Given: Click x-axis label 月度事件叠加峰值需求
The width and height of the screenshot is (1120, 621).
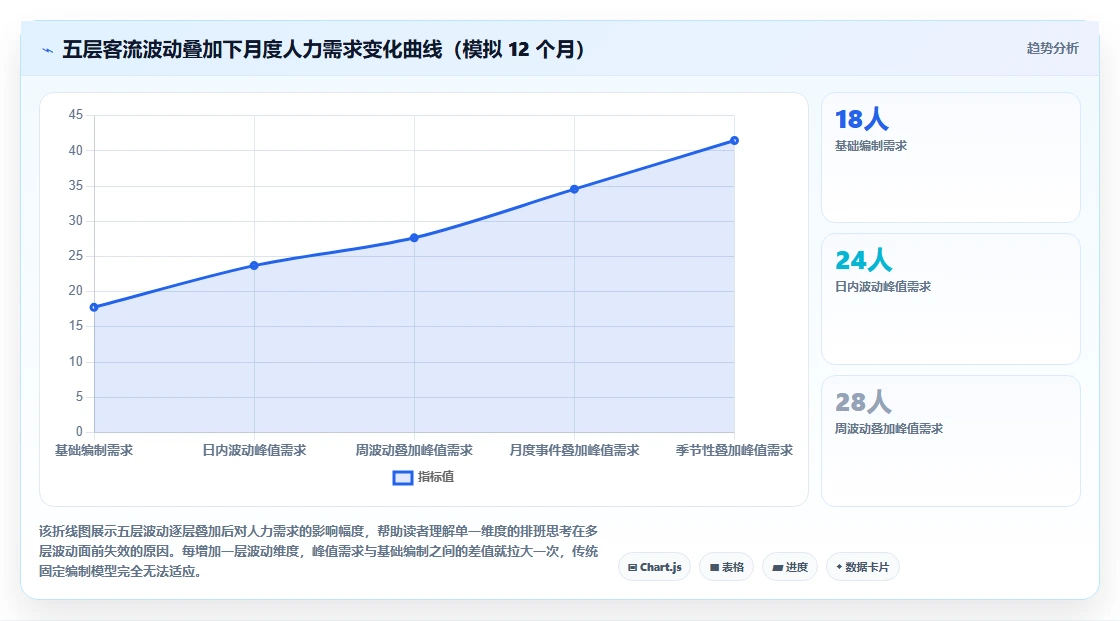Looking at the screenshot, I should 574,450.
